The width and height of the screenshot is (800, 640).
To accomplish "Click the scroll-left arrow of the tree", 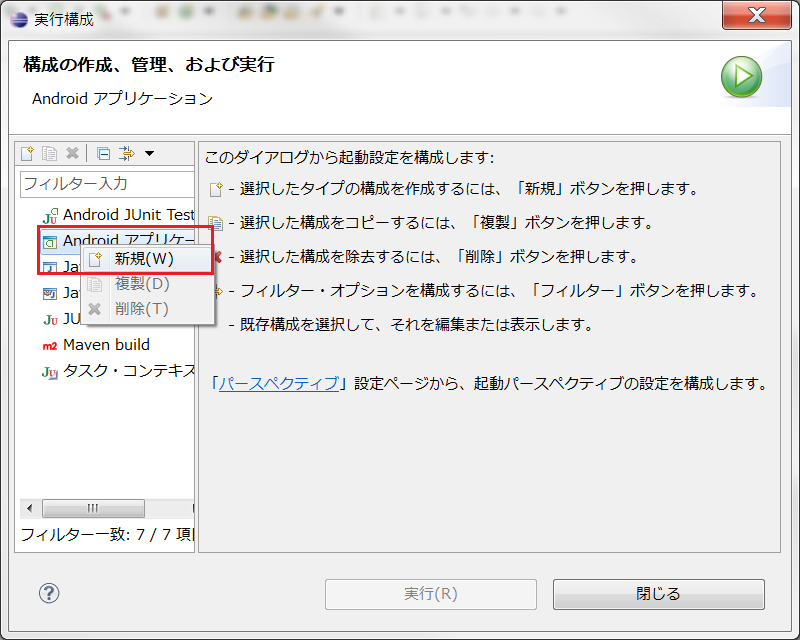I will tap(30, 508).
